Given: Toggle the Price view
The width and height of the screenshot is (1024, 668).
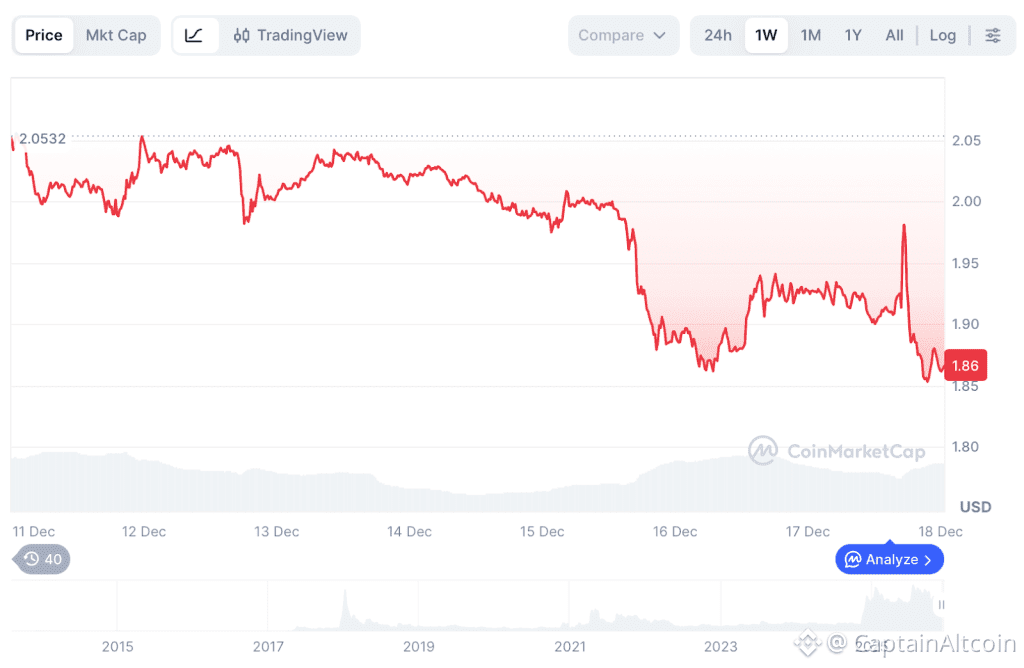Looking at the screenshot, I should tap(43, 35).
